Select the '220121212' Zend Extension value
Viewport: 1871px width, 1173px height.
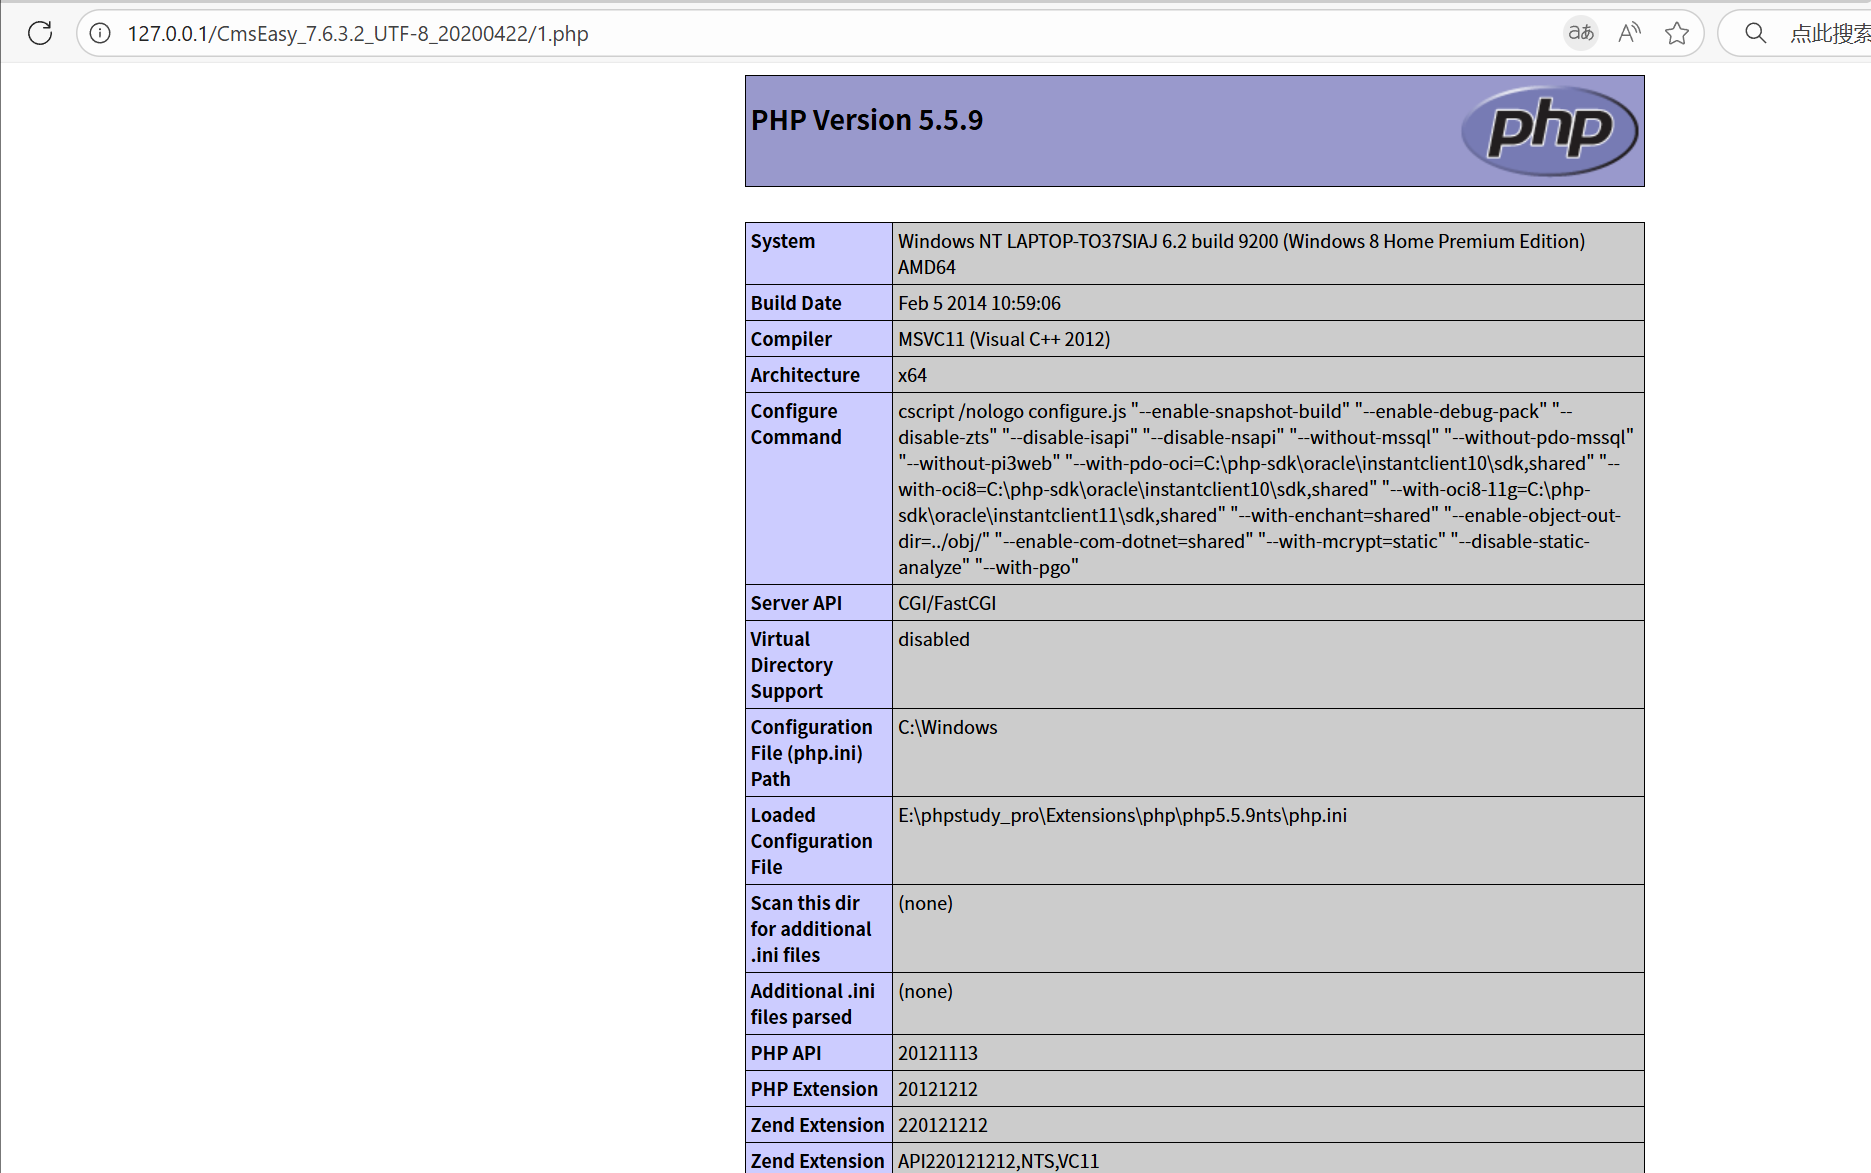point(943,1125)
